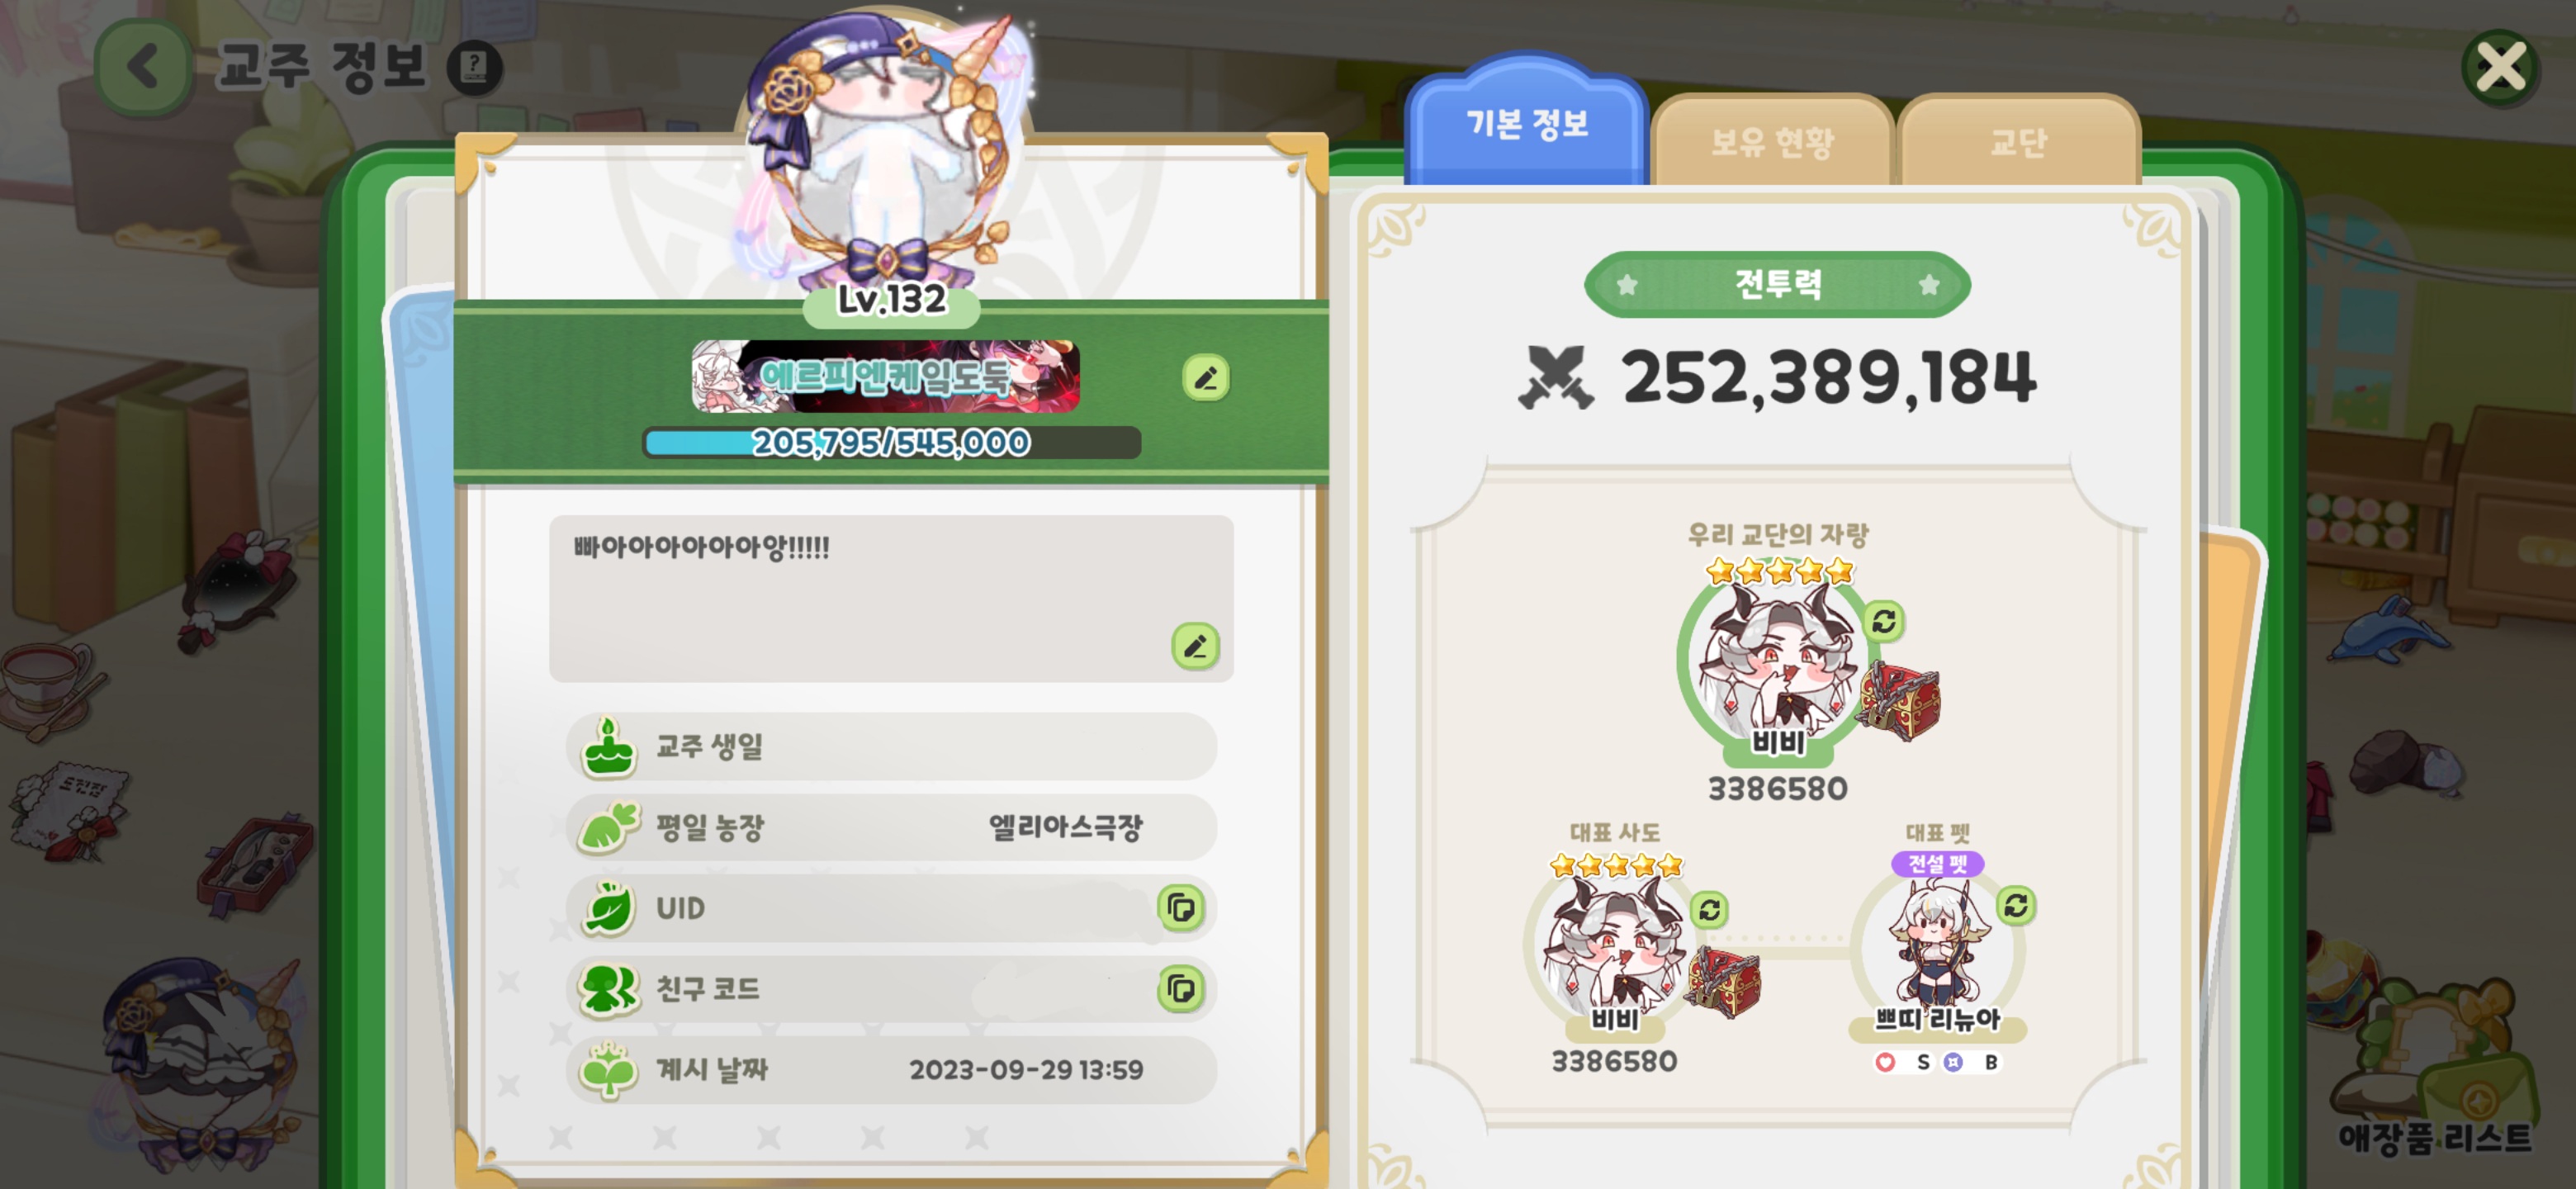Open the help question mark icon

tap(474, 68)
